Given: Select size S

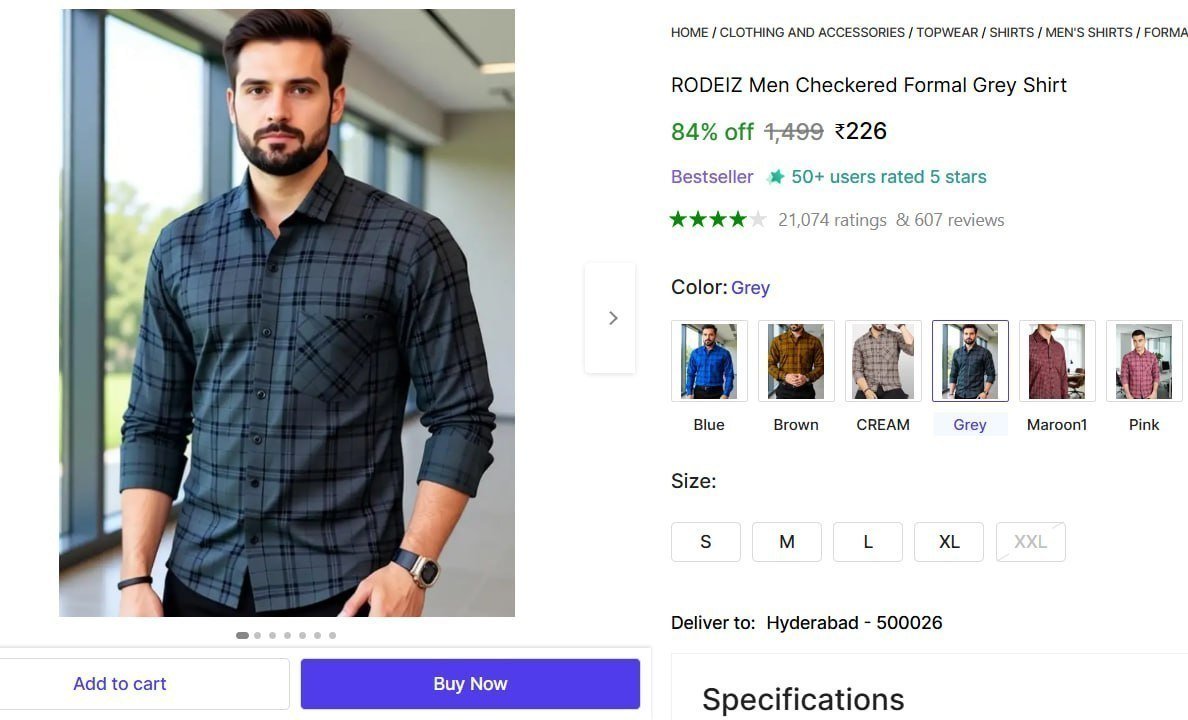Looking at the screenshot, I should (706, 541).
